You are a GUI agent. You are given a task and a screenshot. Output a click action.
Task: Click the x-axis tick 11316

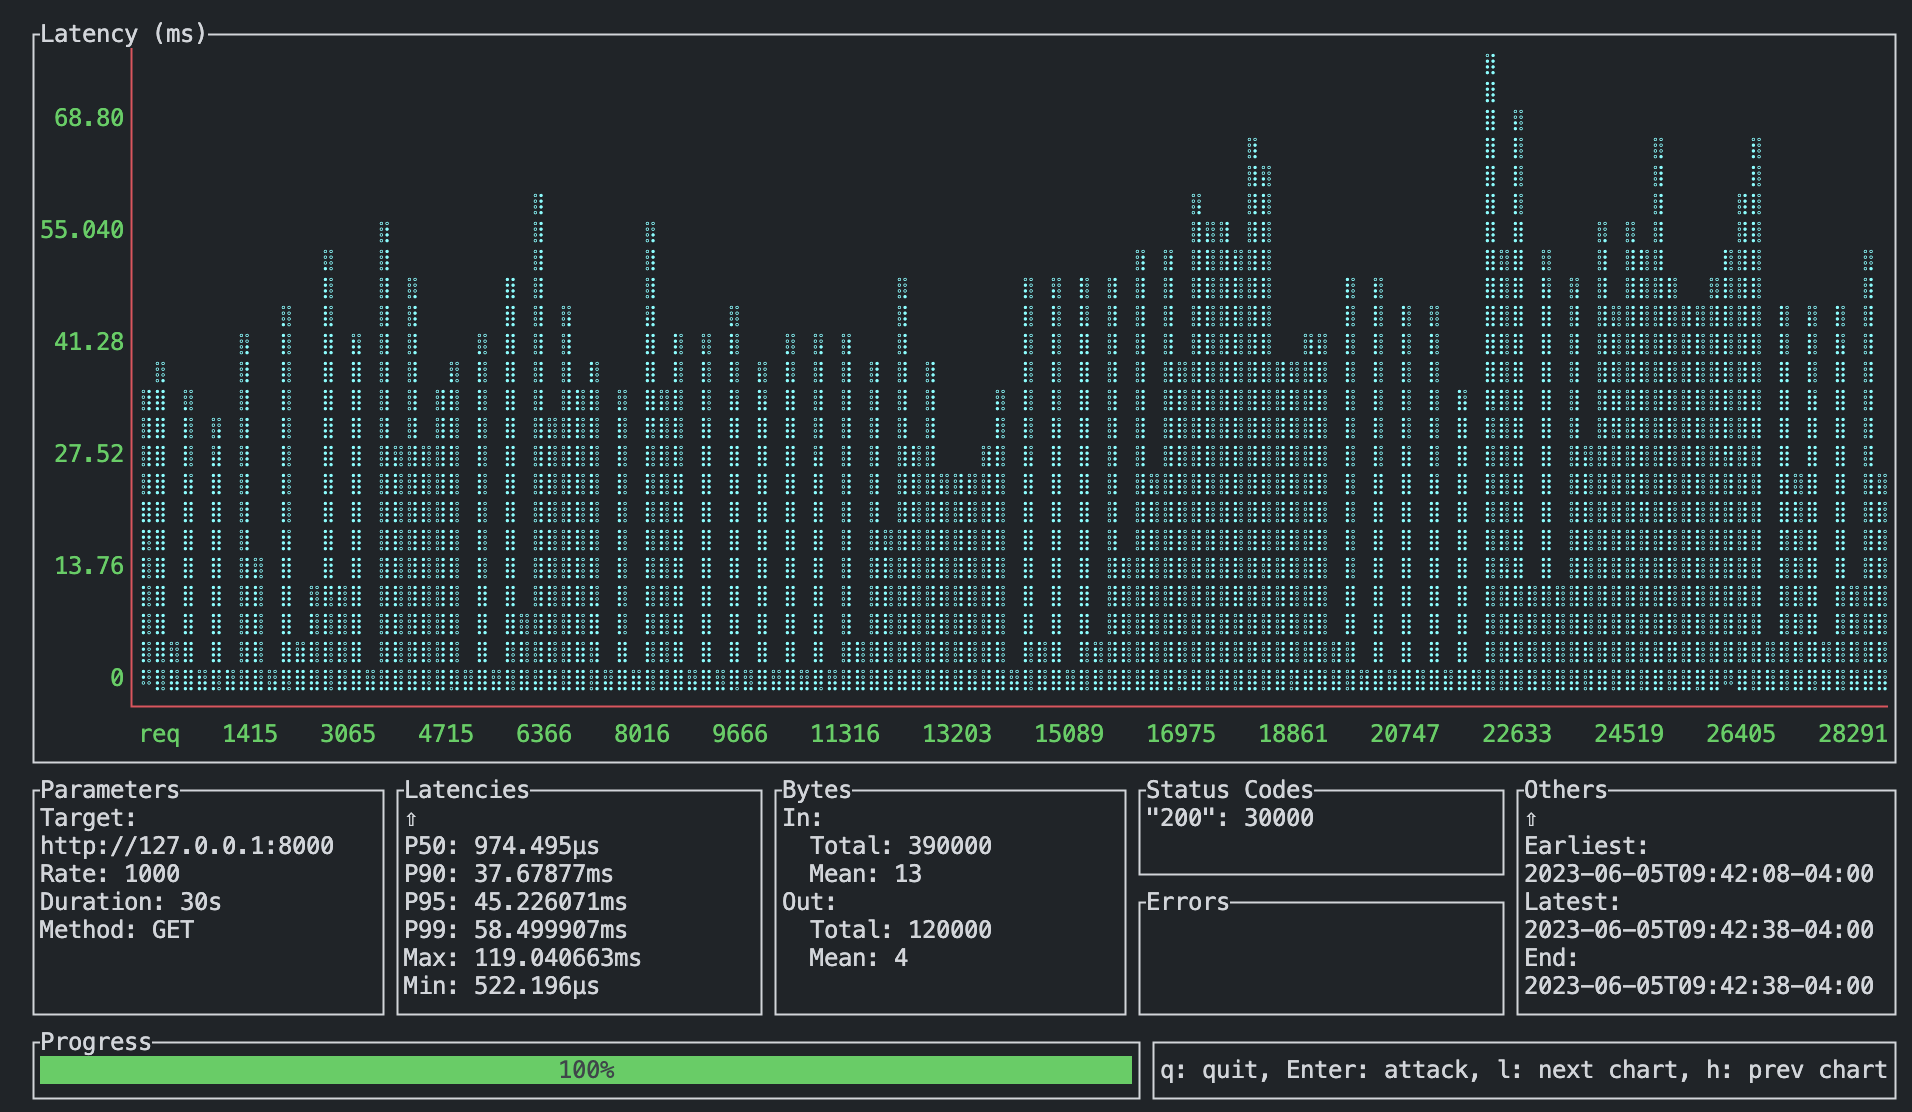(845, 734)
